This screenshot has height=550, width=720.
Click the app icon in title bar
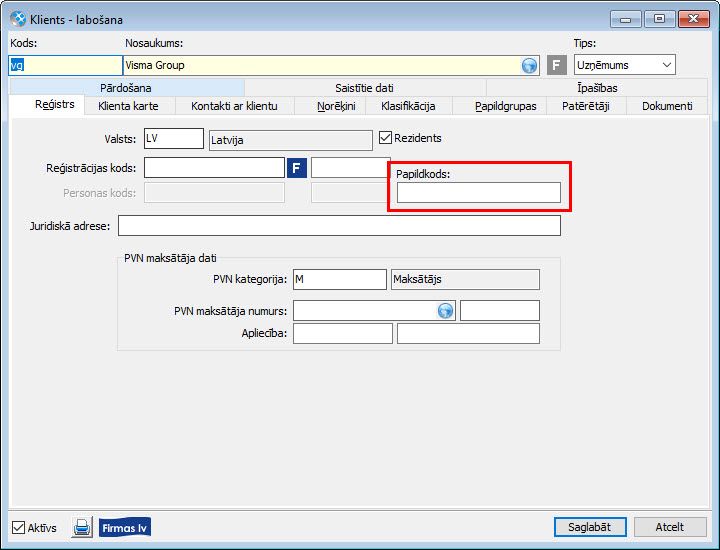pyautogui.click(x=18, y=19)
